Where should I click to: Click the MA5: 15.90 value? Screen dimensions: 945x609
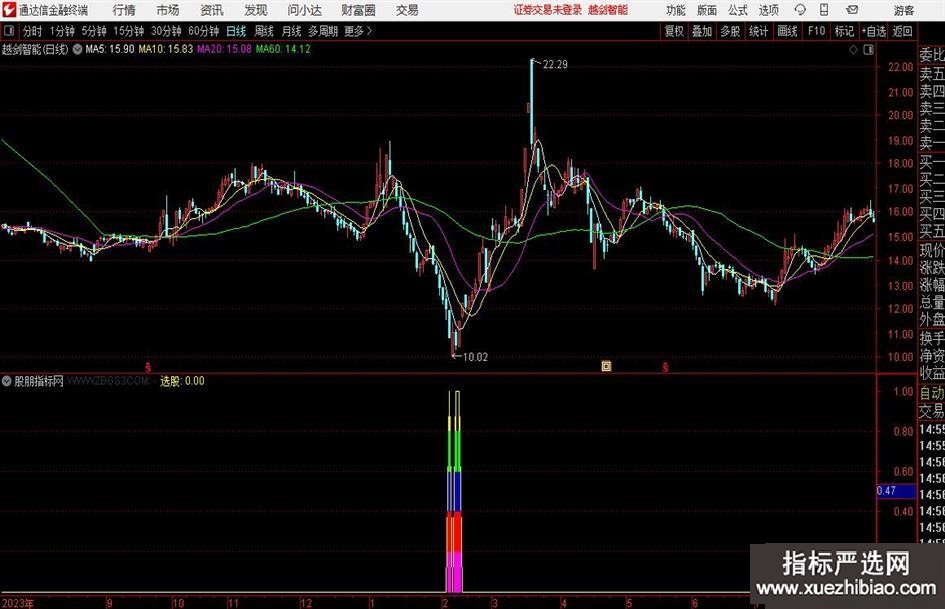tap(110, 49)
